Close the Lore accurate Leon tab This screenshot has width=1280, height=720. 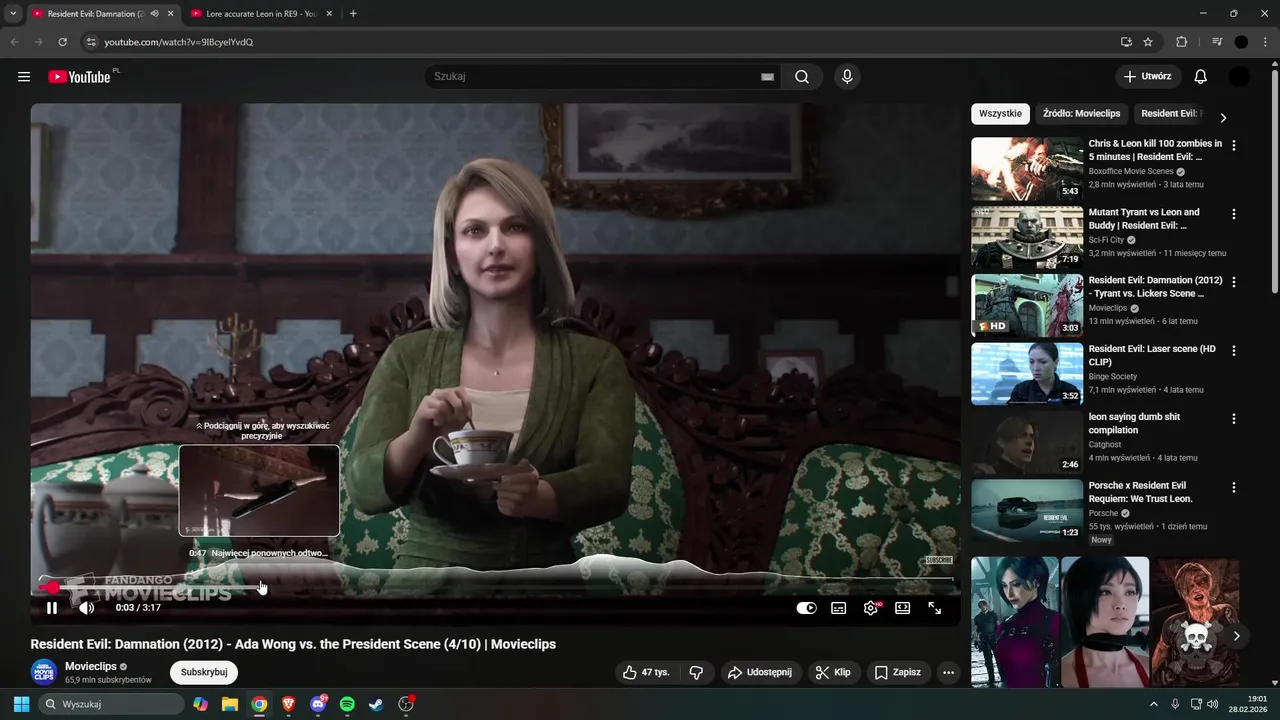tap(329, 14)
